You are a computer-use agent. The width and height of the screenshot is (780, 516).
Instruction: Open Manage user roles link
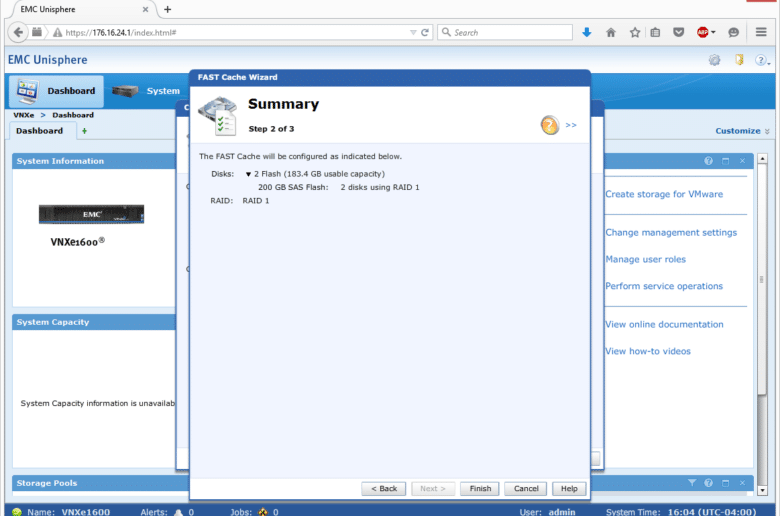point(646,259)
